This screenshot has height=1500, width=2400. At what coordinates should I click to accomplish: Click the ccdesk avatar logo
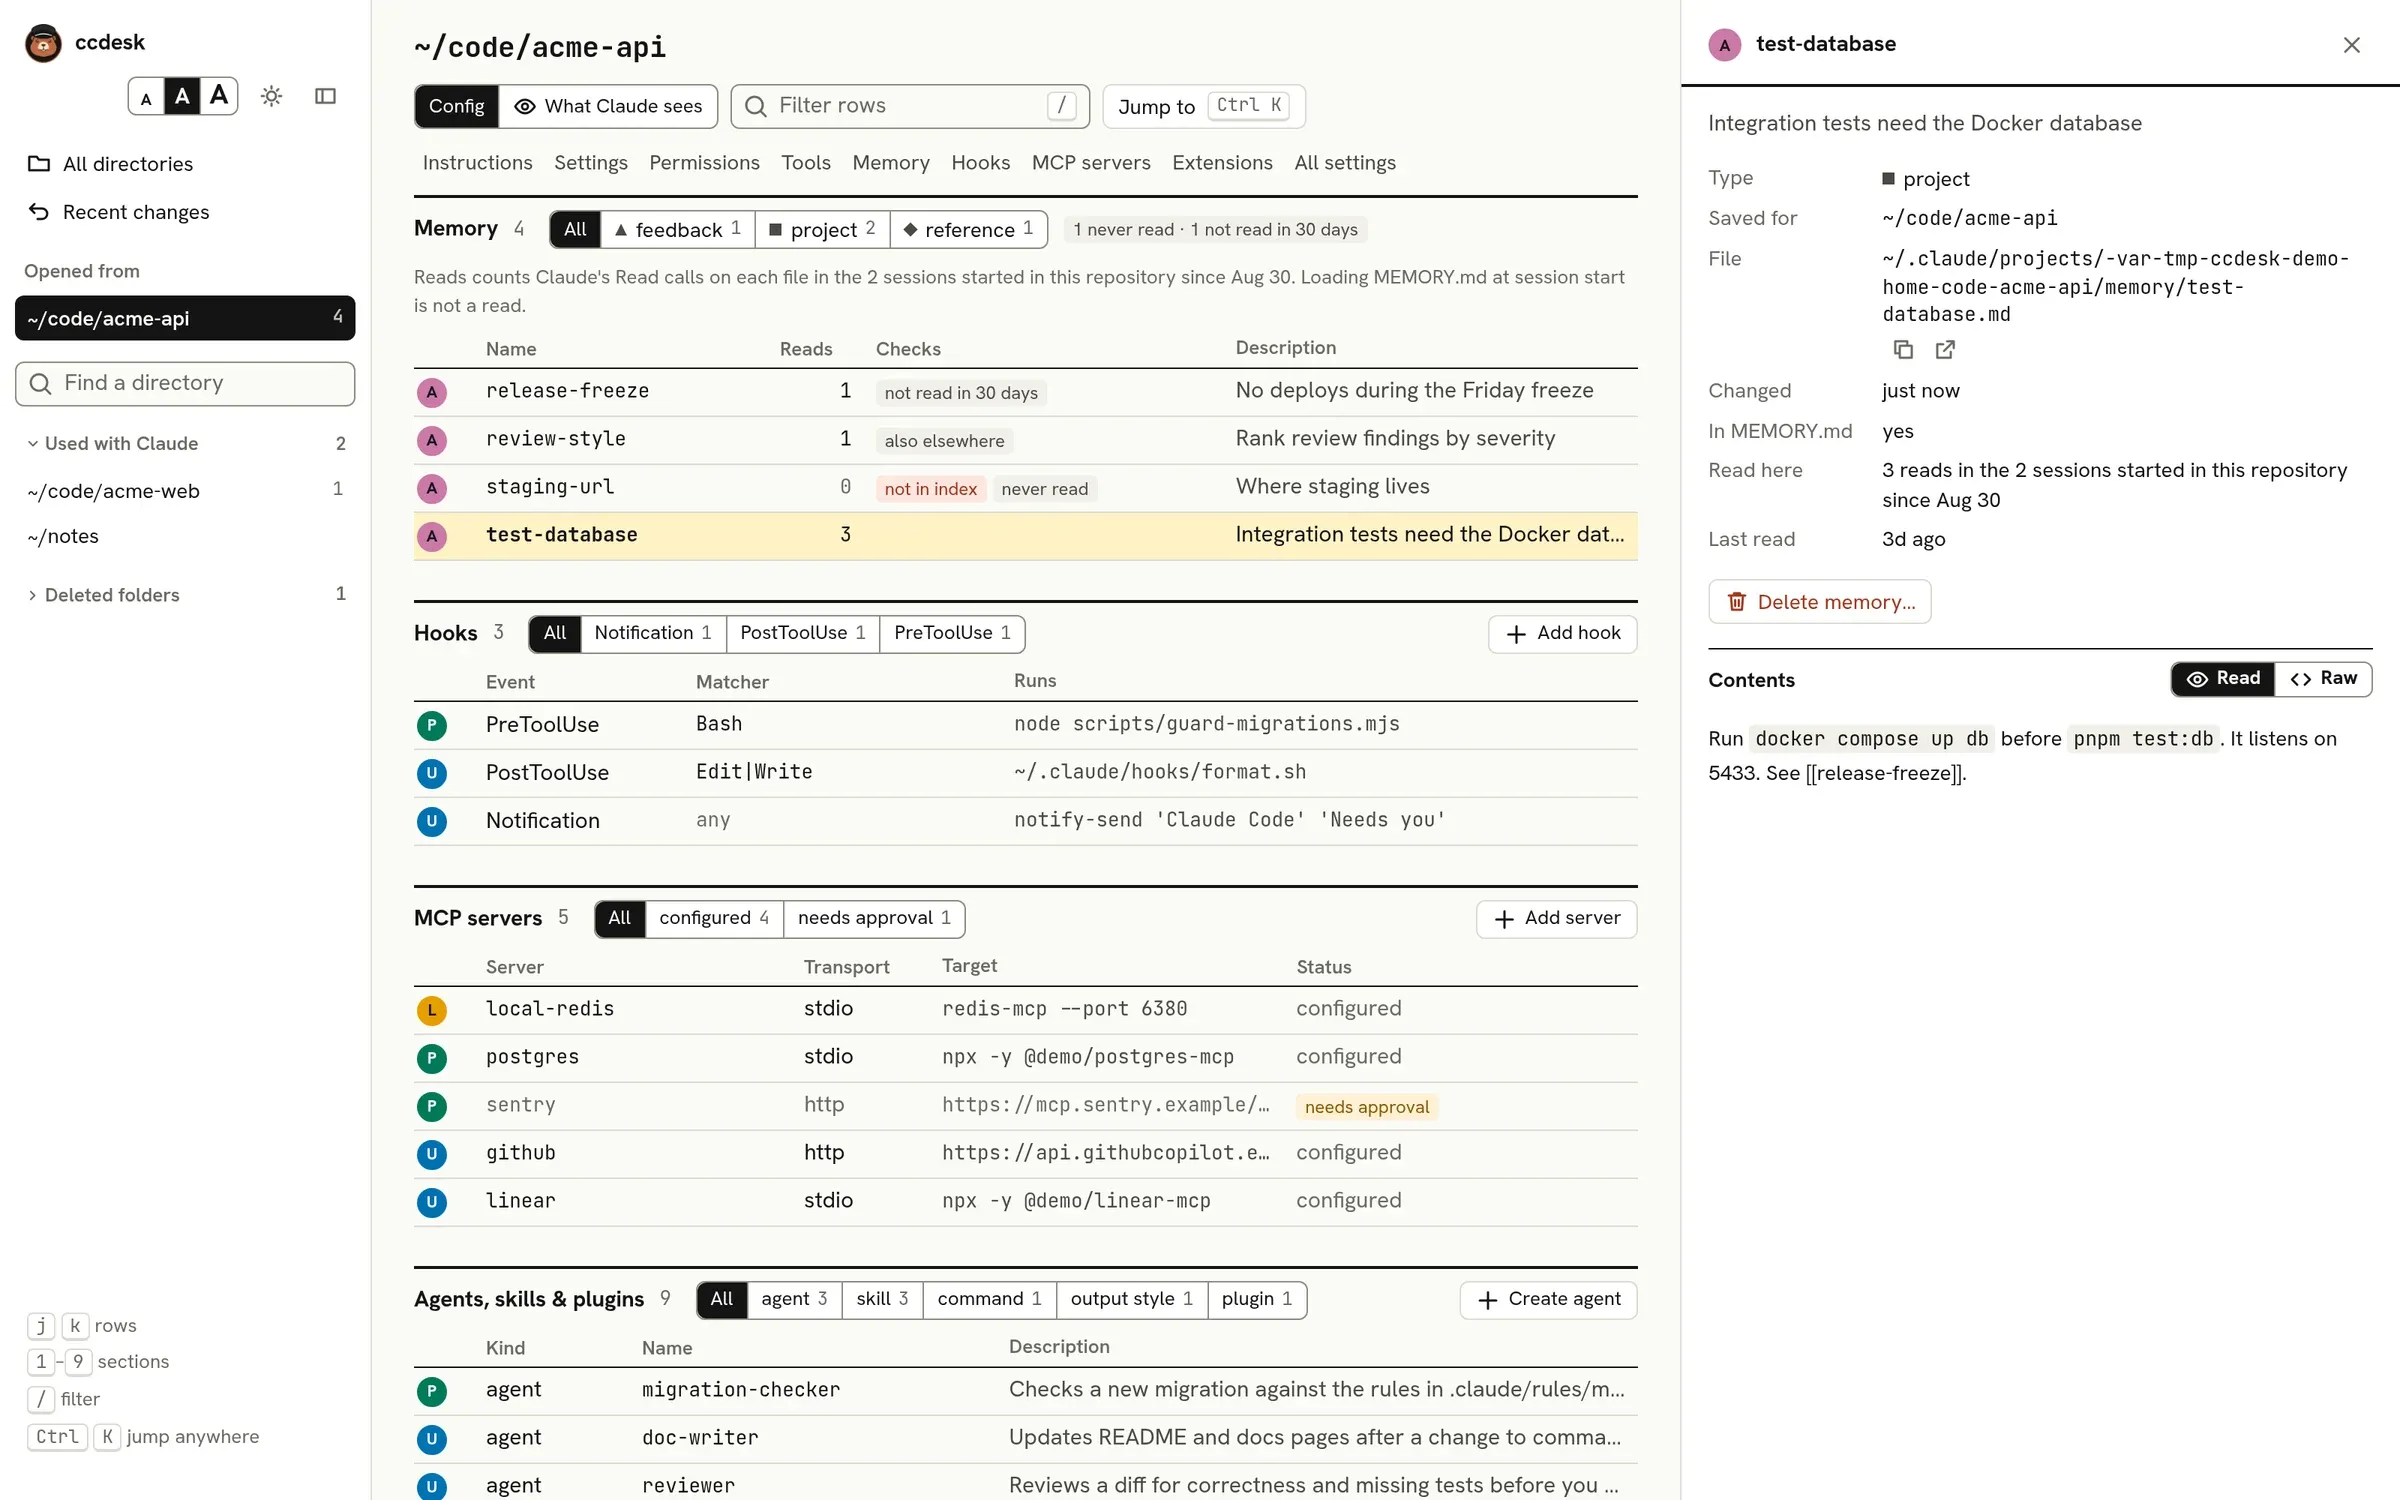(x=43, y=43)
